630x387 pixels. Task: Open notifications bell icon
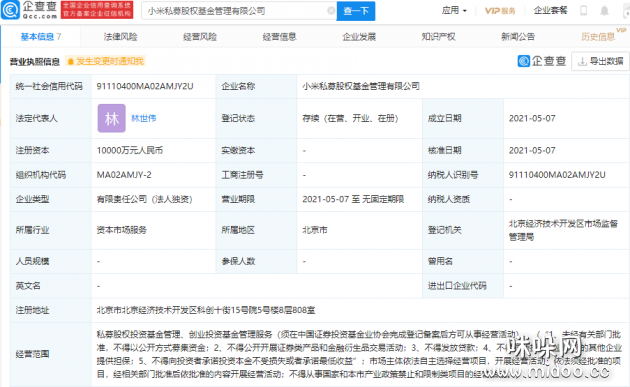pyautogui.click(x=604, y=10)
